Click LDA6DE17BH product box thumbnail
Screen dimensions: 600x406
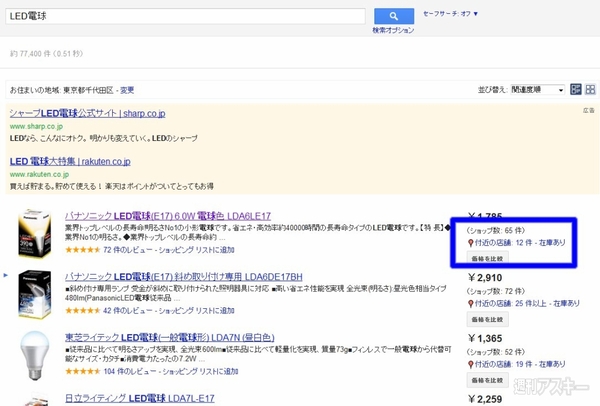point(34,294)
